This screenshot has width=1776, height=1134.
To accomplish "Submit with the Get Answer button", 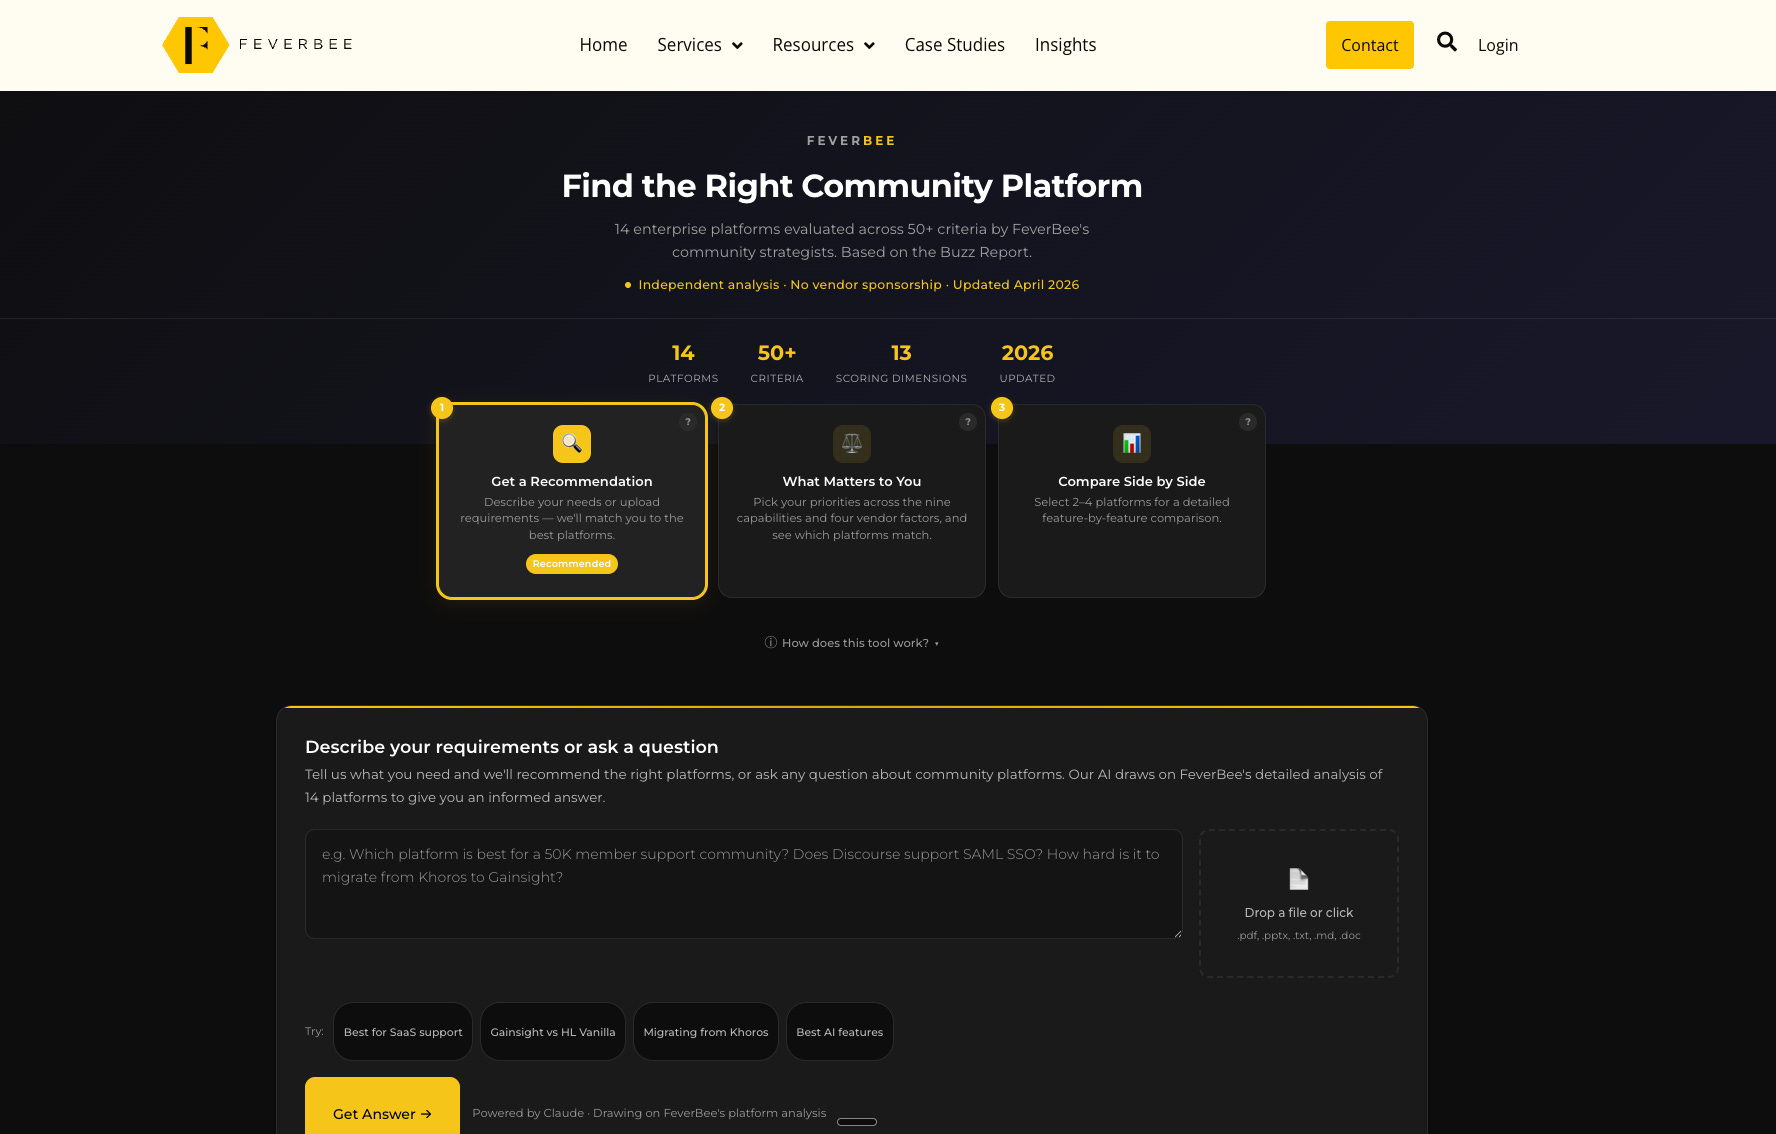I will pos(382,1108).
